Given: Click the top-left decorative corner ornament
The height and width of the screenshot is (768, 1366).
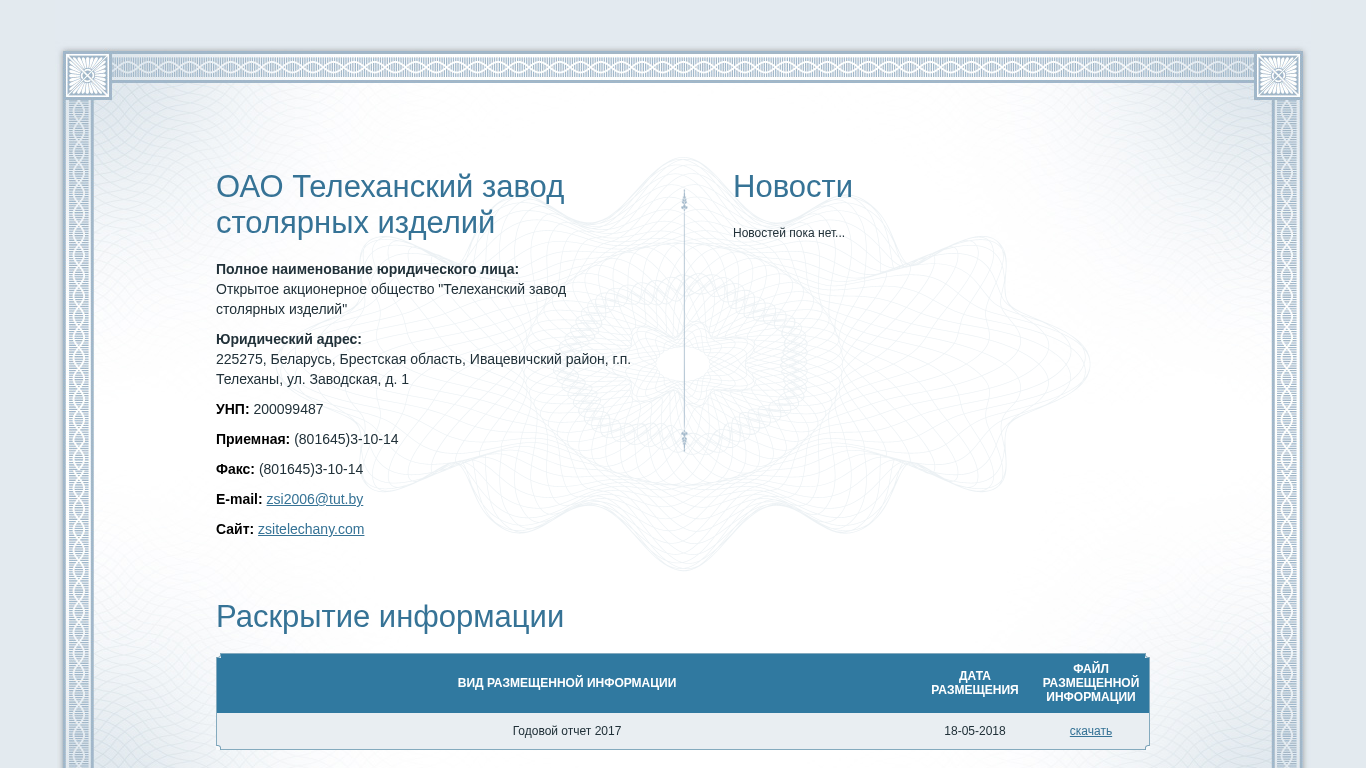Looking at the screenshot, I should point(87,76).
